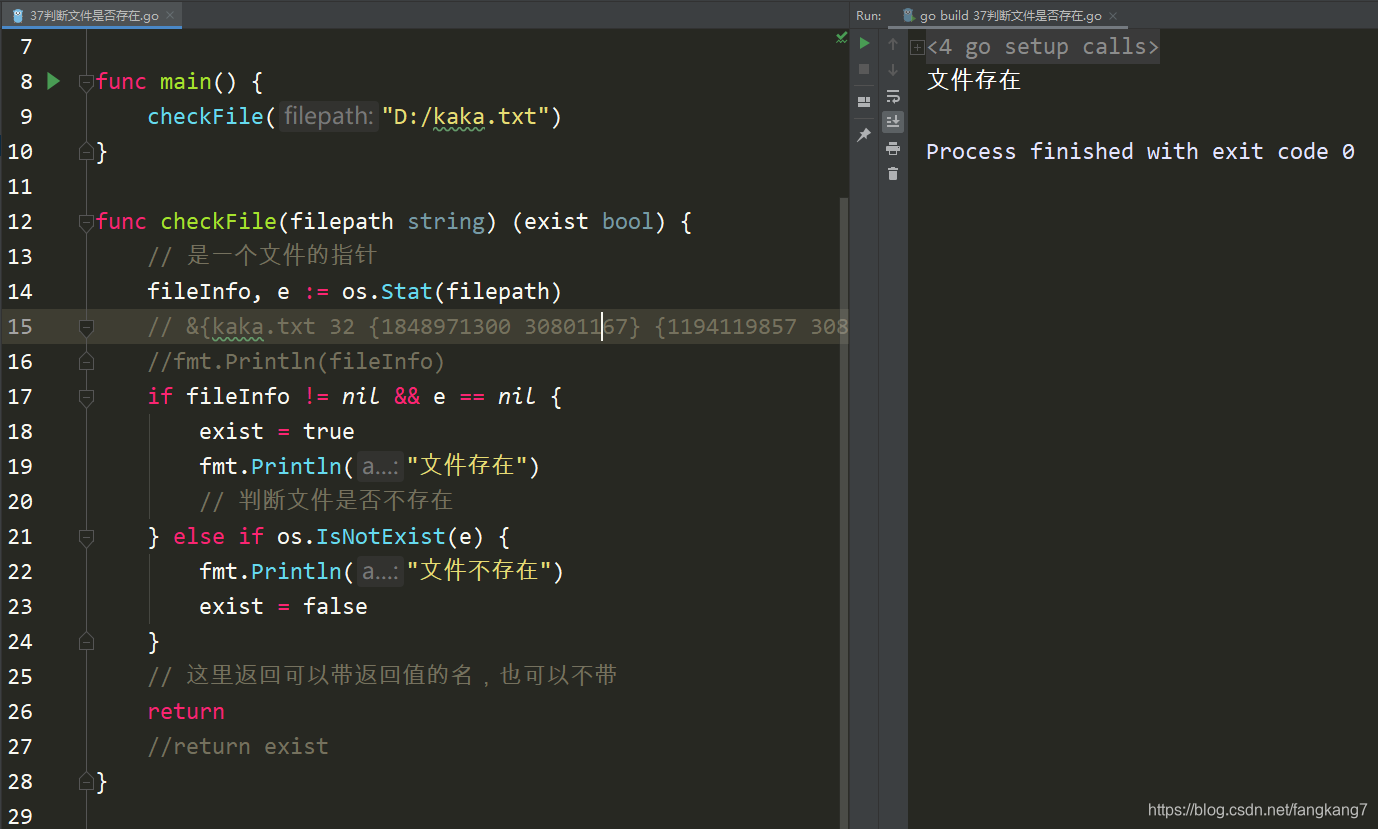Rerun the go build configuration
The width and height of the screenshot is (1378, 829).
click(x=865, y=43)
